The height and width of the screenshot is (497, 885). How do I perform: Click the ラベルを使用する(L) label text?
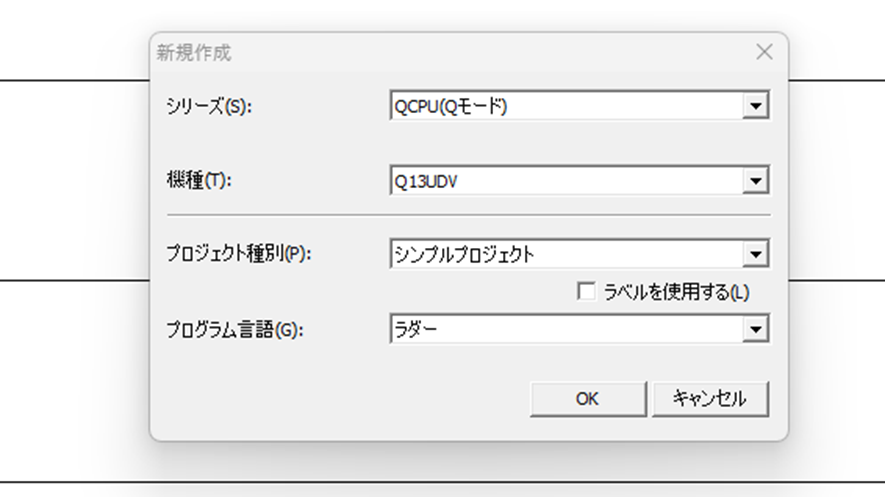pos(675,292)
